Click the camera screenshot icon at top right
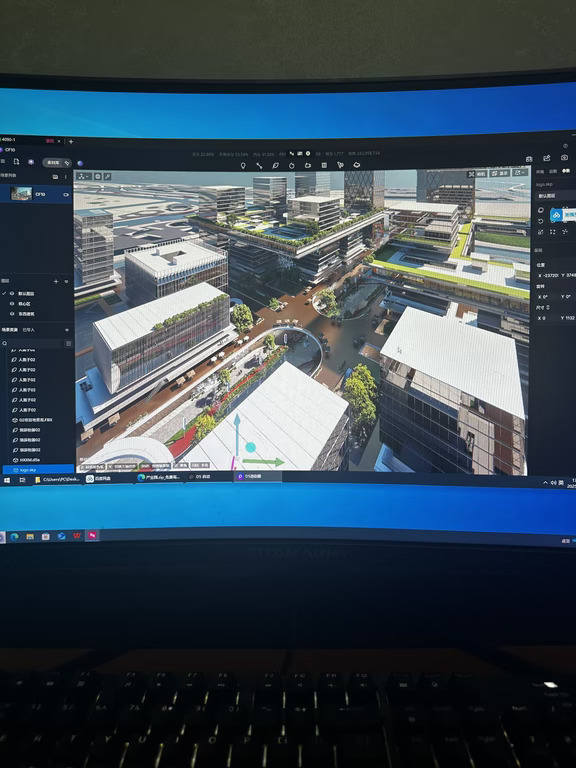The width and height of the screenshot is (576, 768). pyautogui.click(x=564, y=158)
